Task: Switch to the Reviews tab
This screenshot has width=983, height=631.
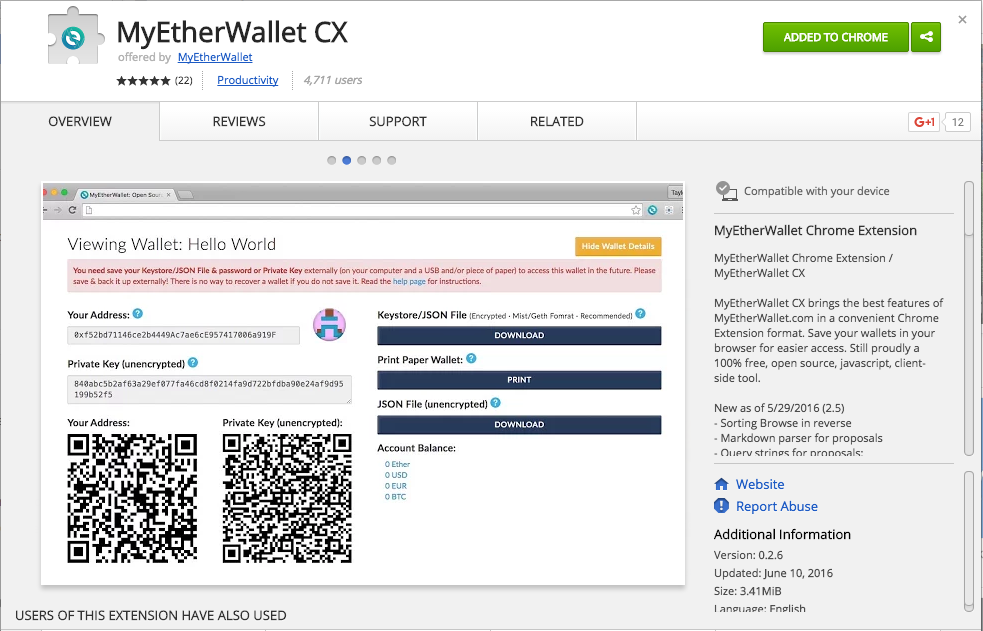Action: coord(239,122)
